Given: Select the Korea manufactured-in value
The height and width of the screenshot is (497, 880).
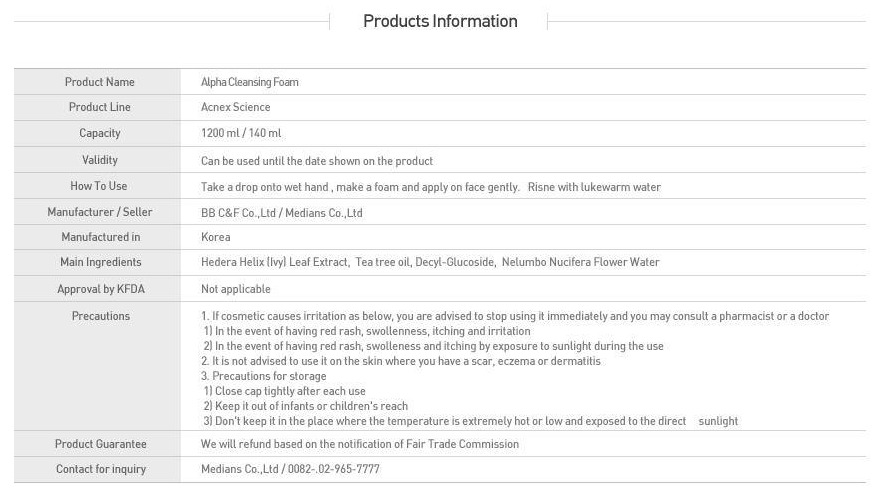Looking at the screenshot, I should click(216, 237).
